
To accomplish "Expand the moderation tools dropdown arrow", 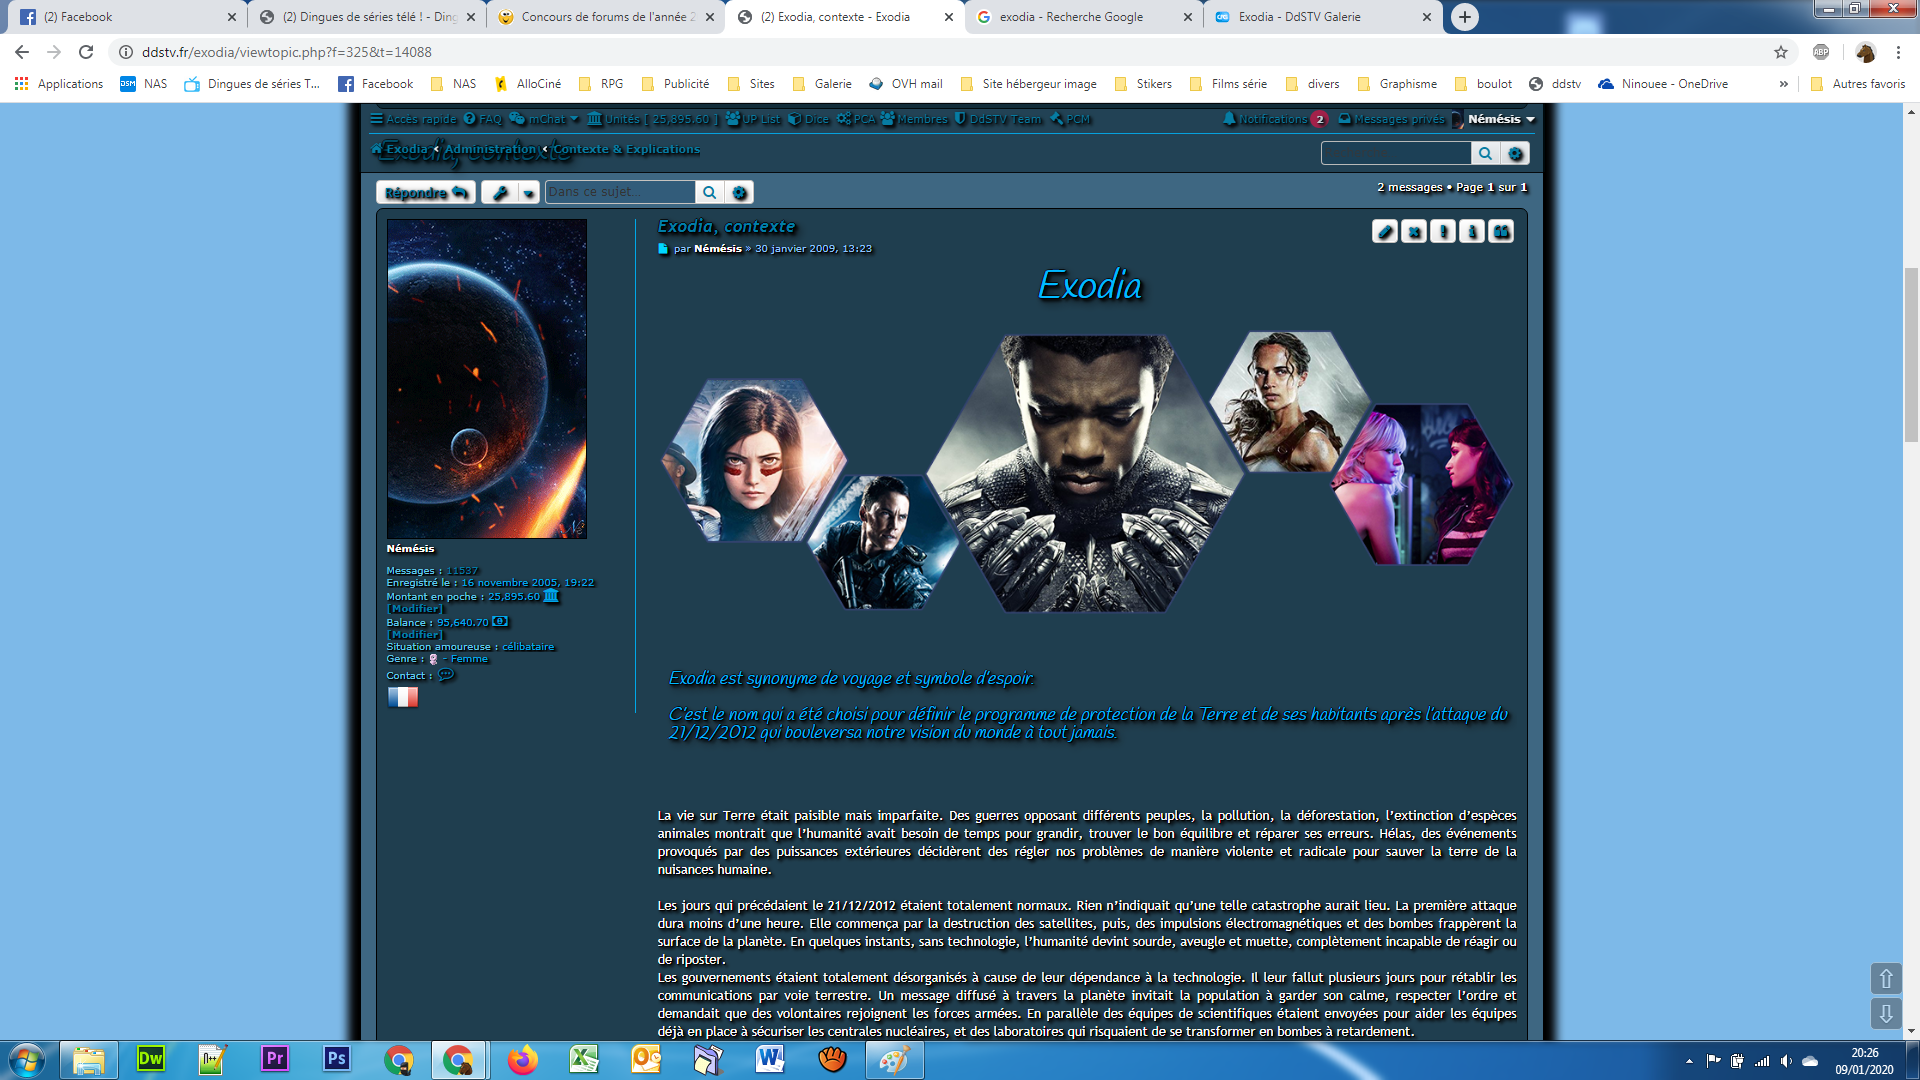I will click(529, 192).
